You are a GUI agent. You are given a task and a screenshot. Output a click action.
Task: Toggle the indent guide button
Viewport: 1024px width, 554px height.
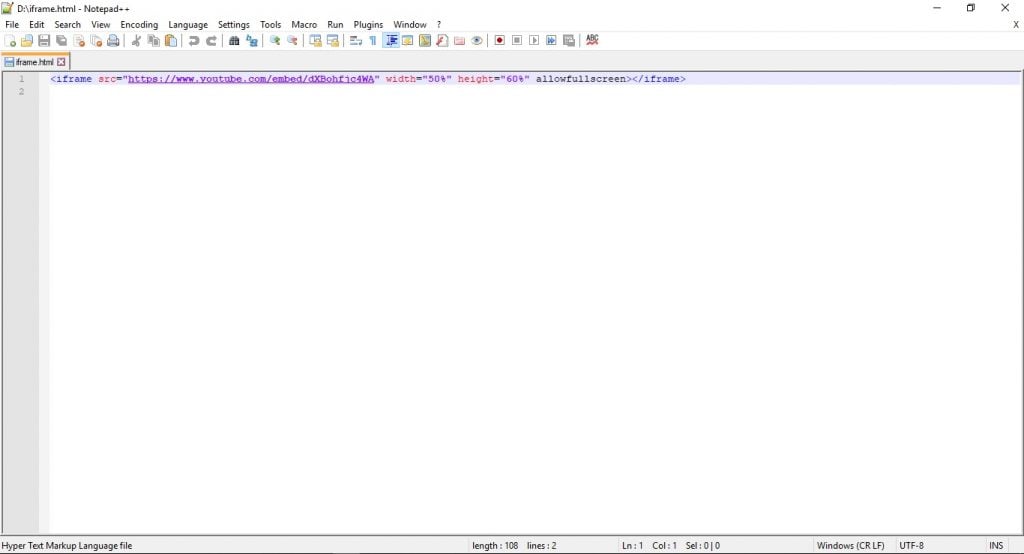[391, 41]
